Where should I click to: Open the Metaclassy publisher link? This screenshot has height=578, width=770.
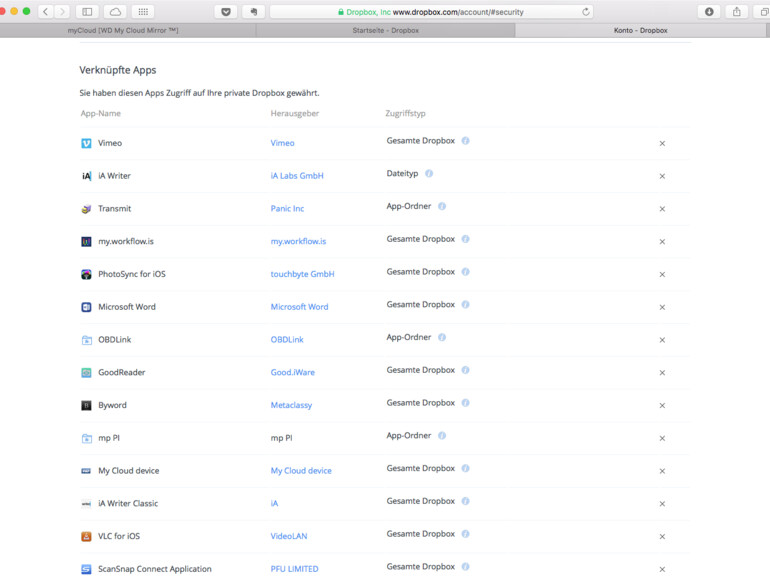(x=291, y=405)
